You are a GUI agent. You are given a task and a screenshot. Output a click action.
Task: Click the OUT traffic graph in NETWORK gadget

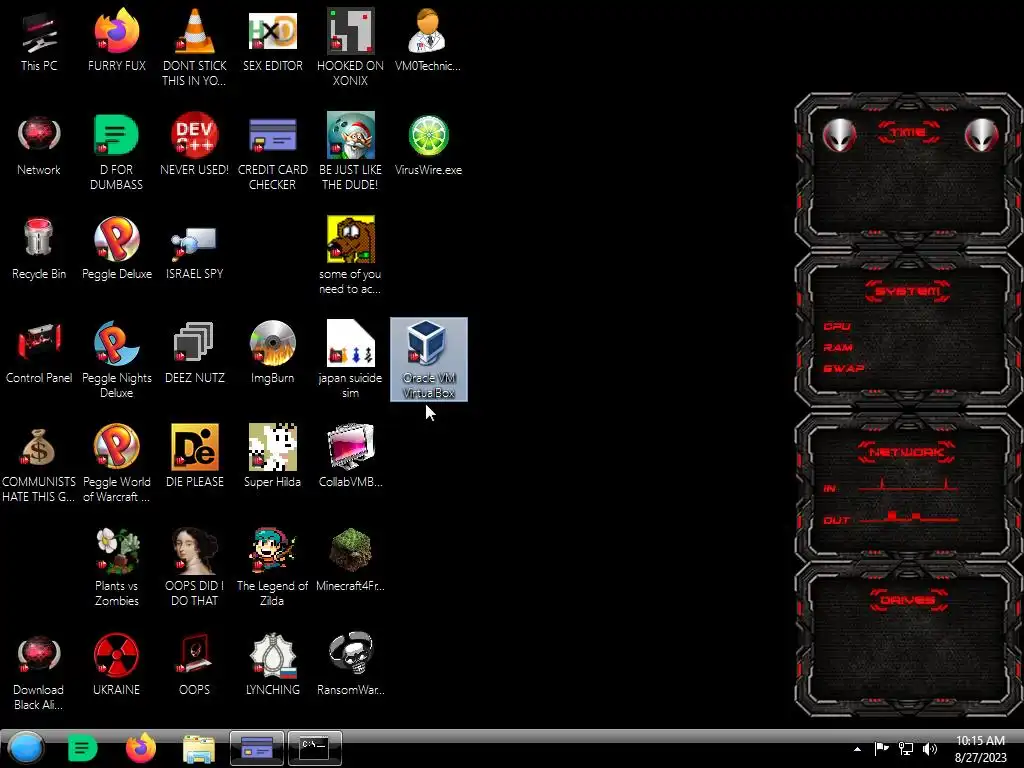click(908, 517)
